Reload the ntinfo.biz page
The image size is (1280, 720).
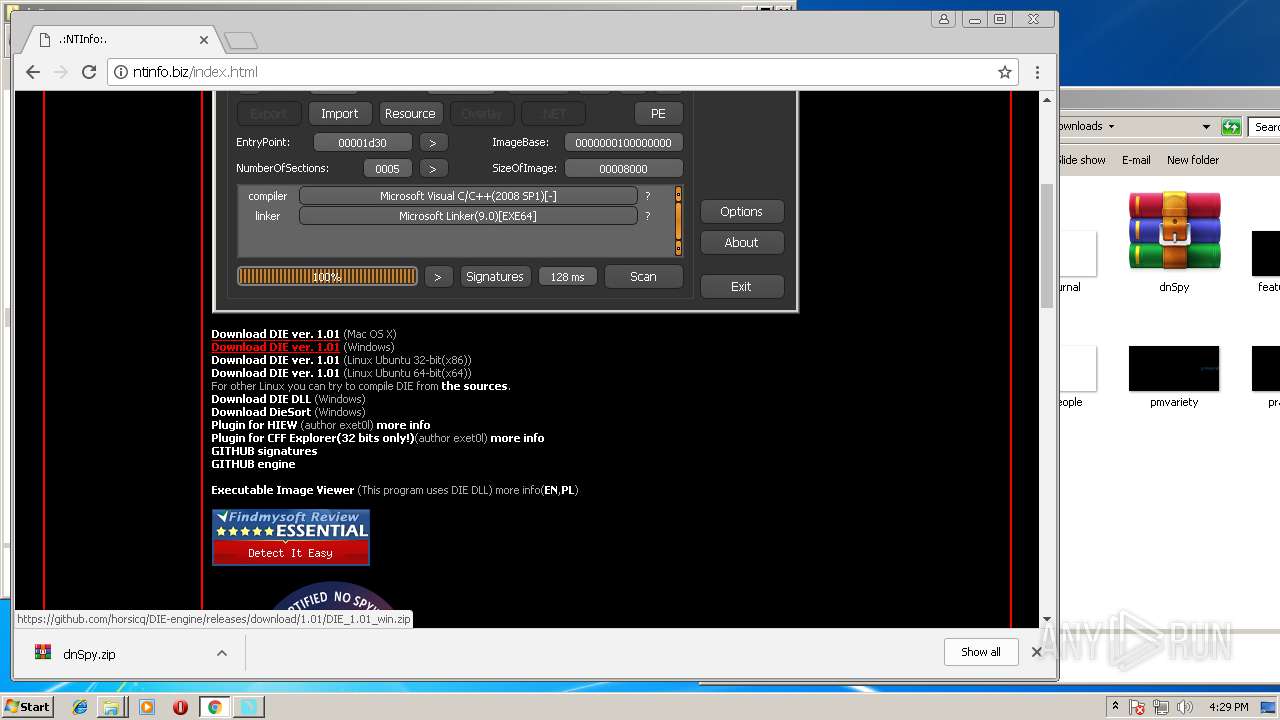(89, 72)
